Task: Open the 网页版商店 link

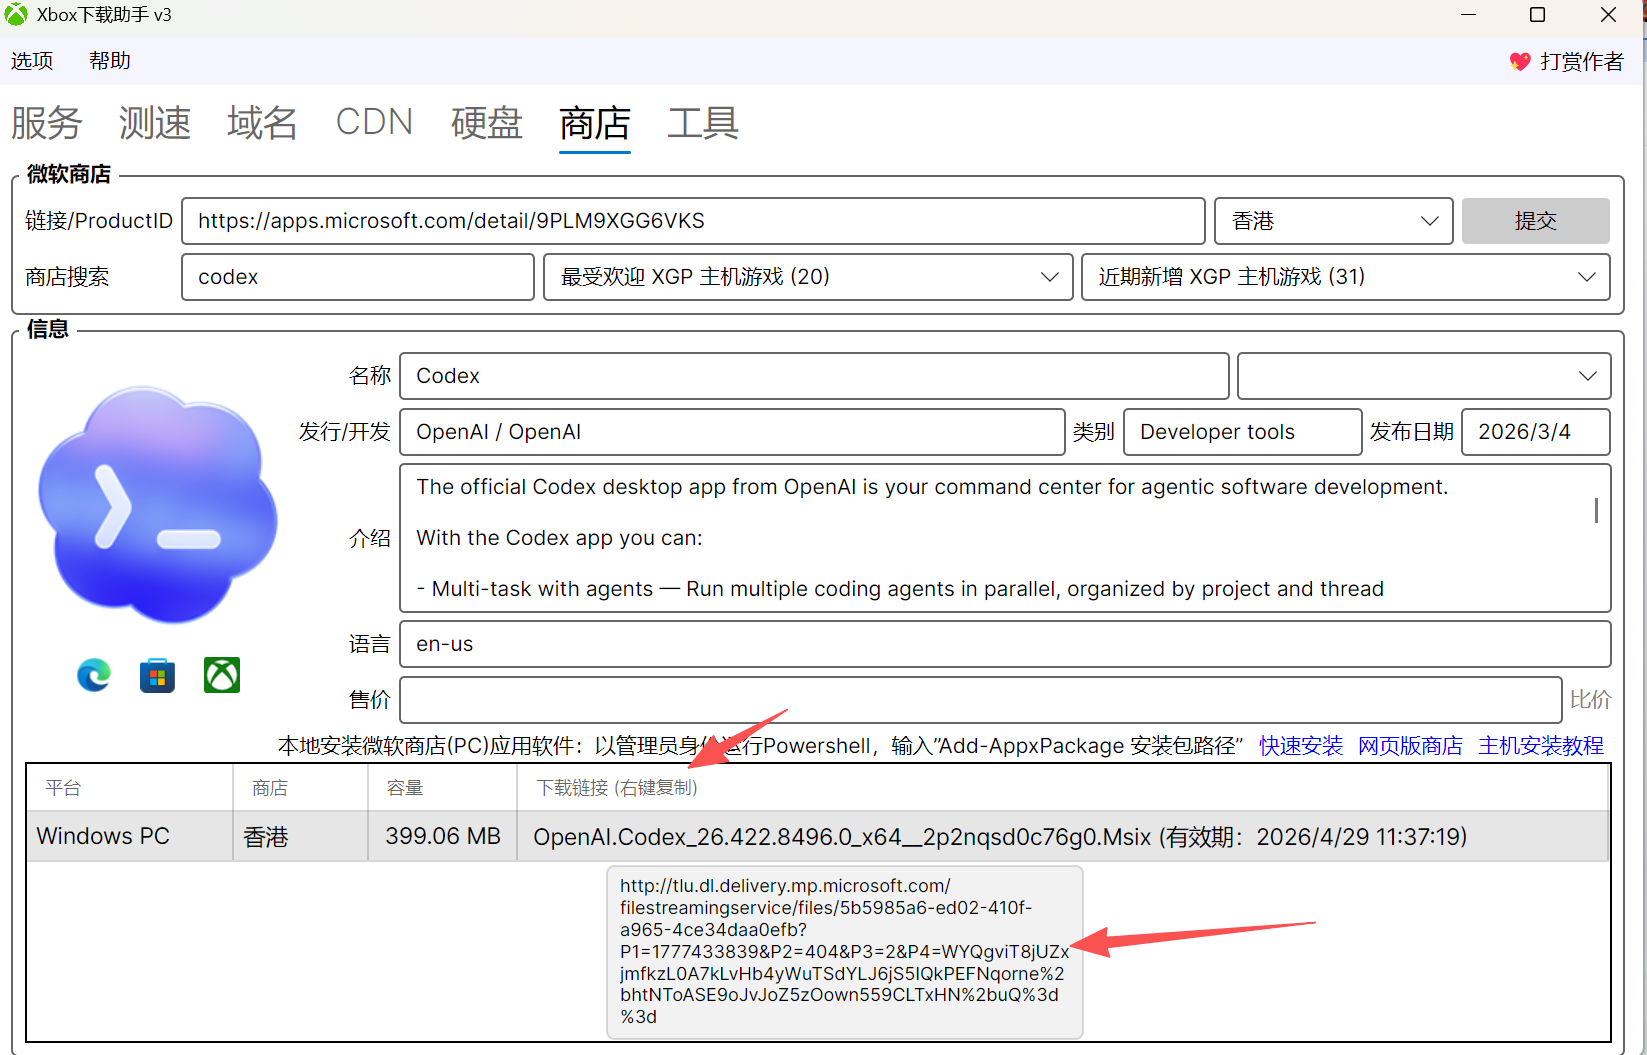Action: [x=1410, y=746]
